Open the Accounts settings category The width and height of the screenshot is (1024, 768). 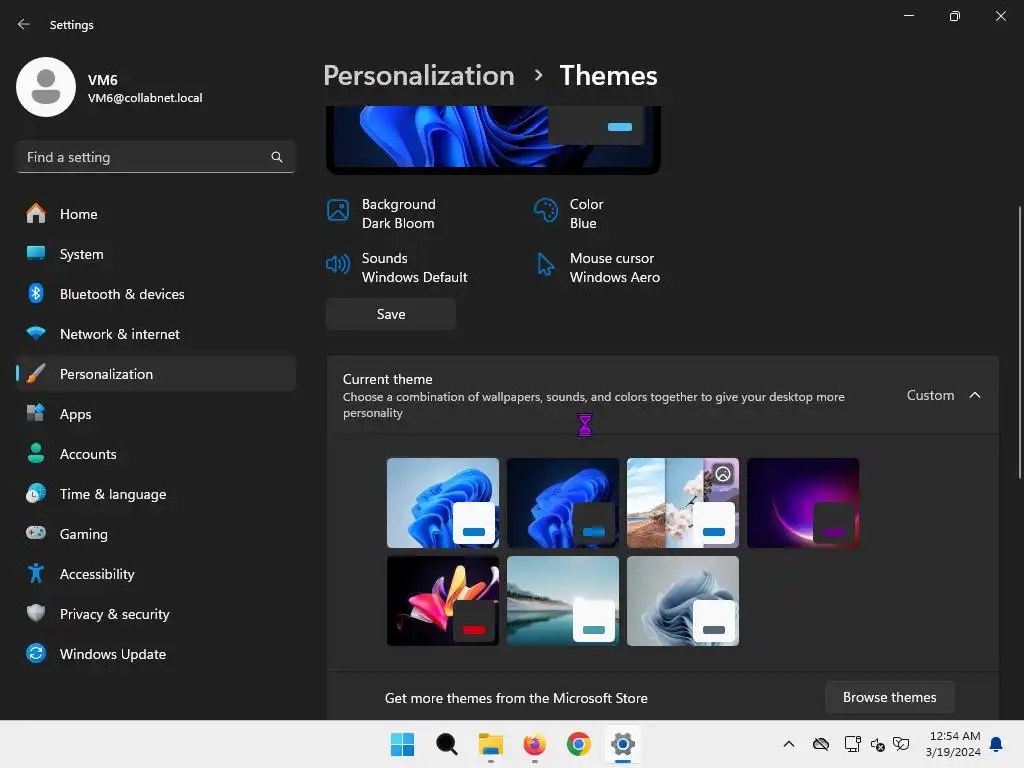pos(155,453)
